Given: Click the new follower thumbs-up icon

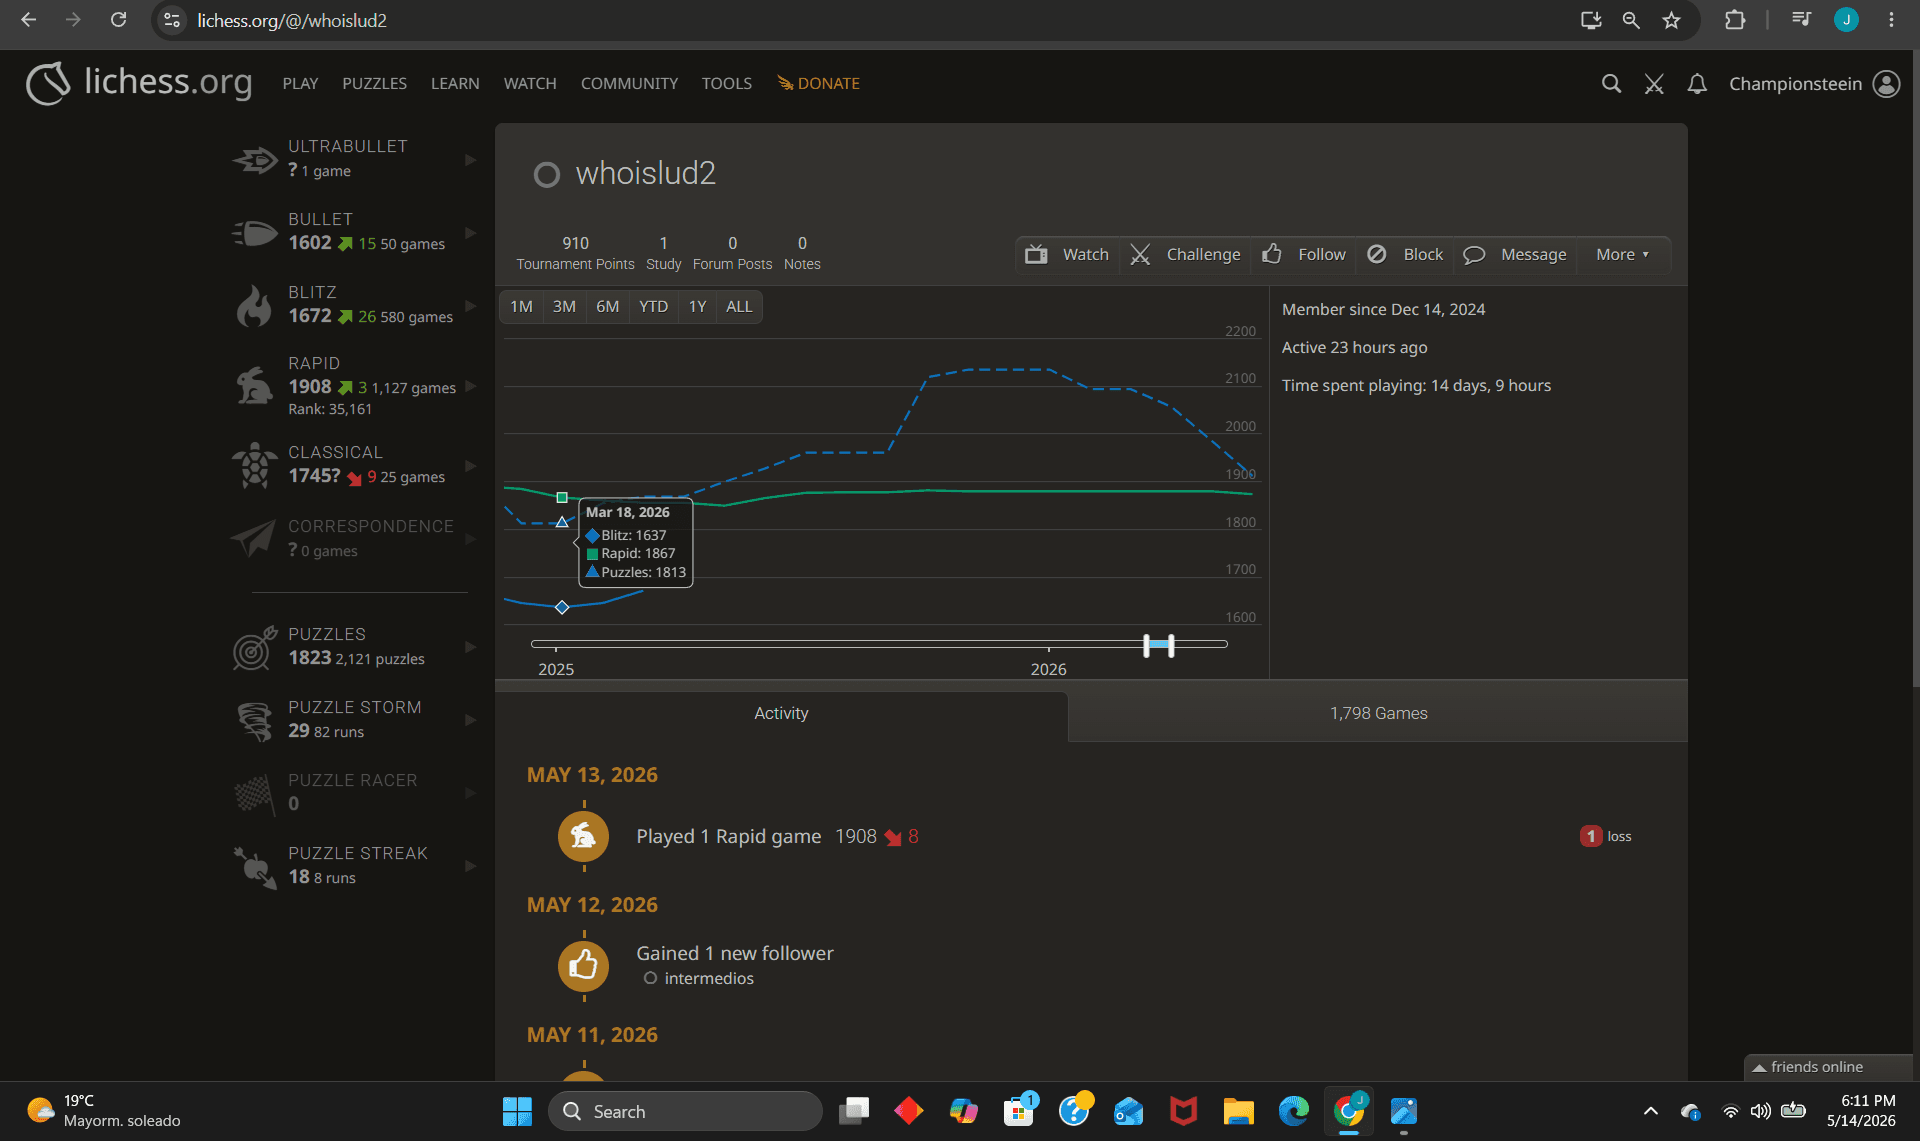Looking at the screenshot, I should [584, 966].
